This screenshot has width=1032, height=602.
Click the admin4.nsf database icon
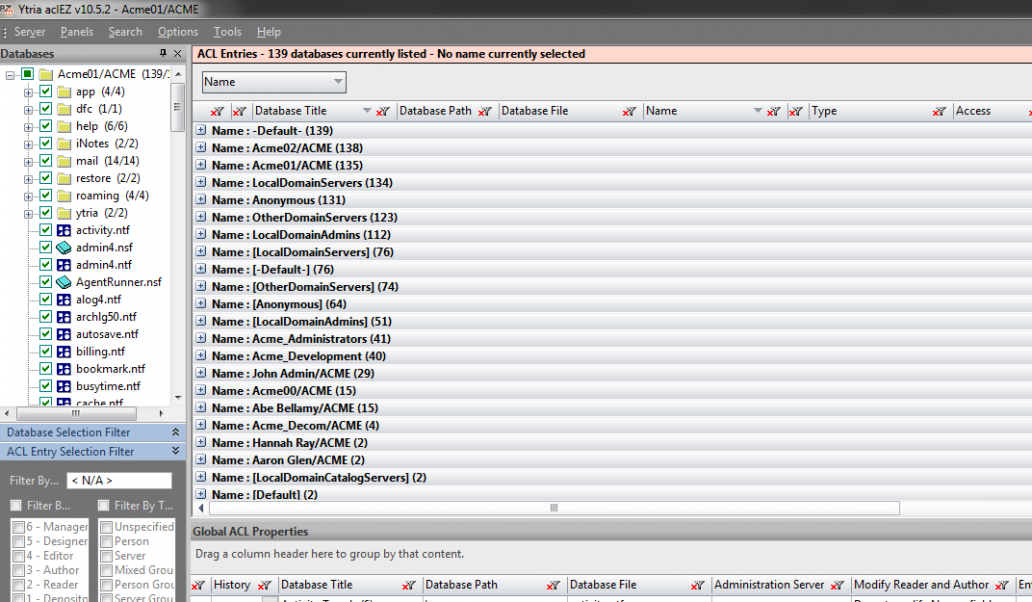tap(64, 247)
